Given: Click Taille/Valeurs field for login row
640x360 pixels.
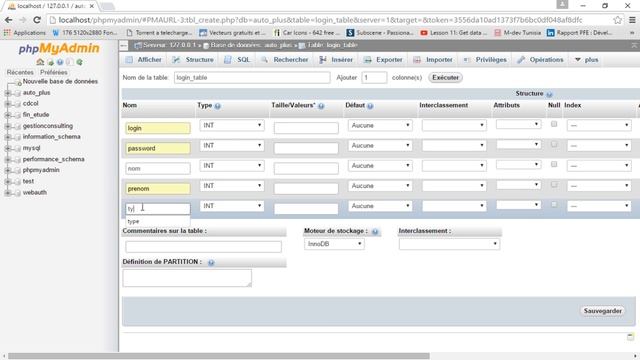Looking at the screenshot, I should tap(306, 128).
